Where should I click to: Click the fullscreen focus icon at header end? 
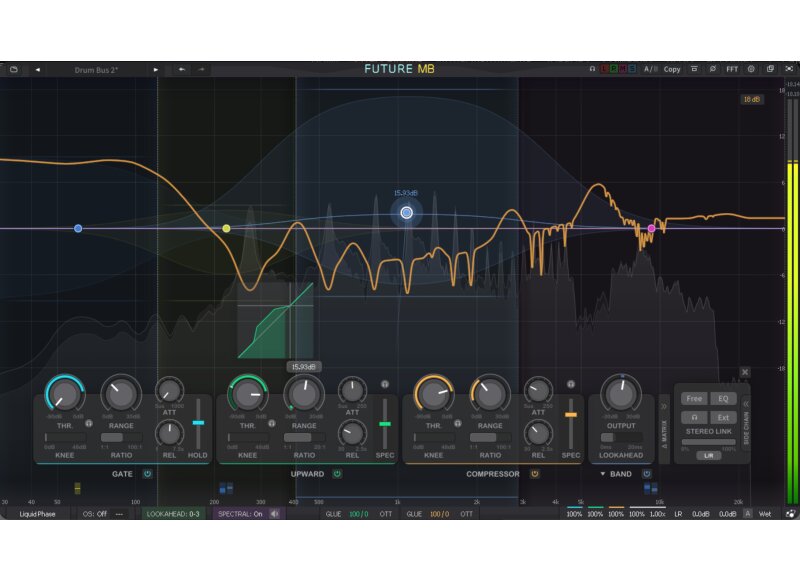(789, 69)
